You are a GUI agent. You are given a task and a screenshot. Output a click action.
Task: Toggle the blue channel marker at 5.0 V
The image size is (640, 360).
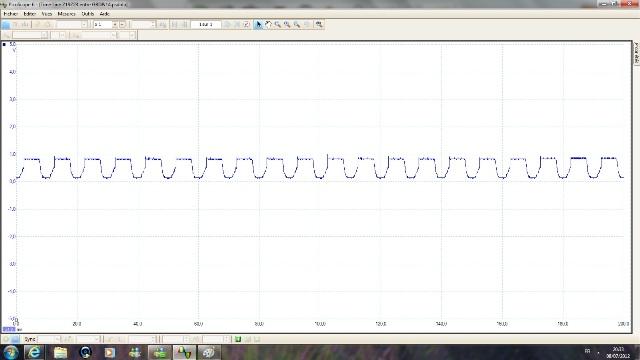point(4,44)
